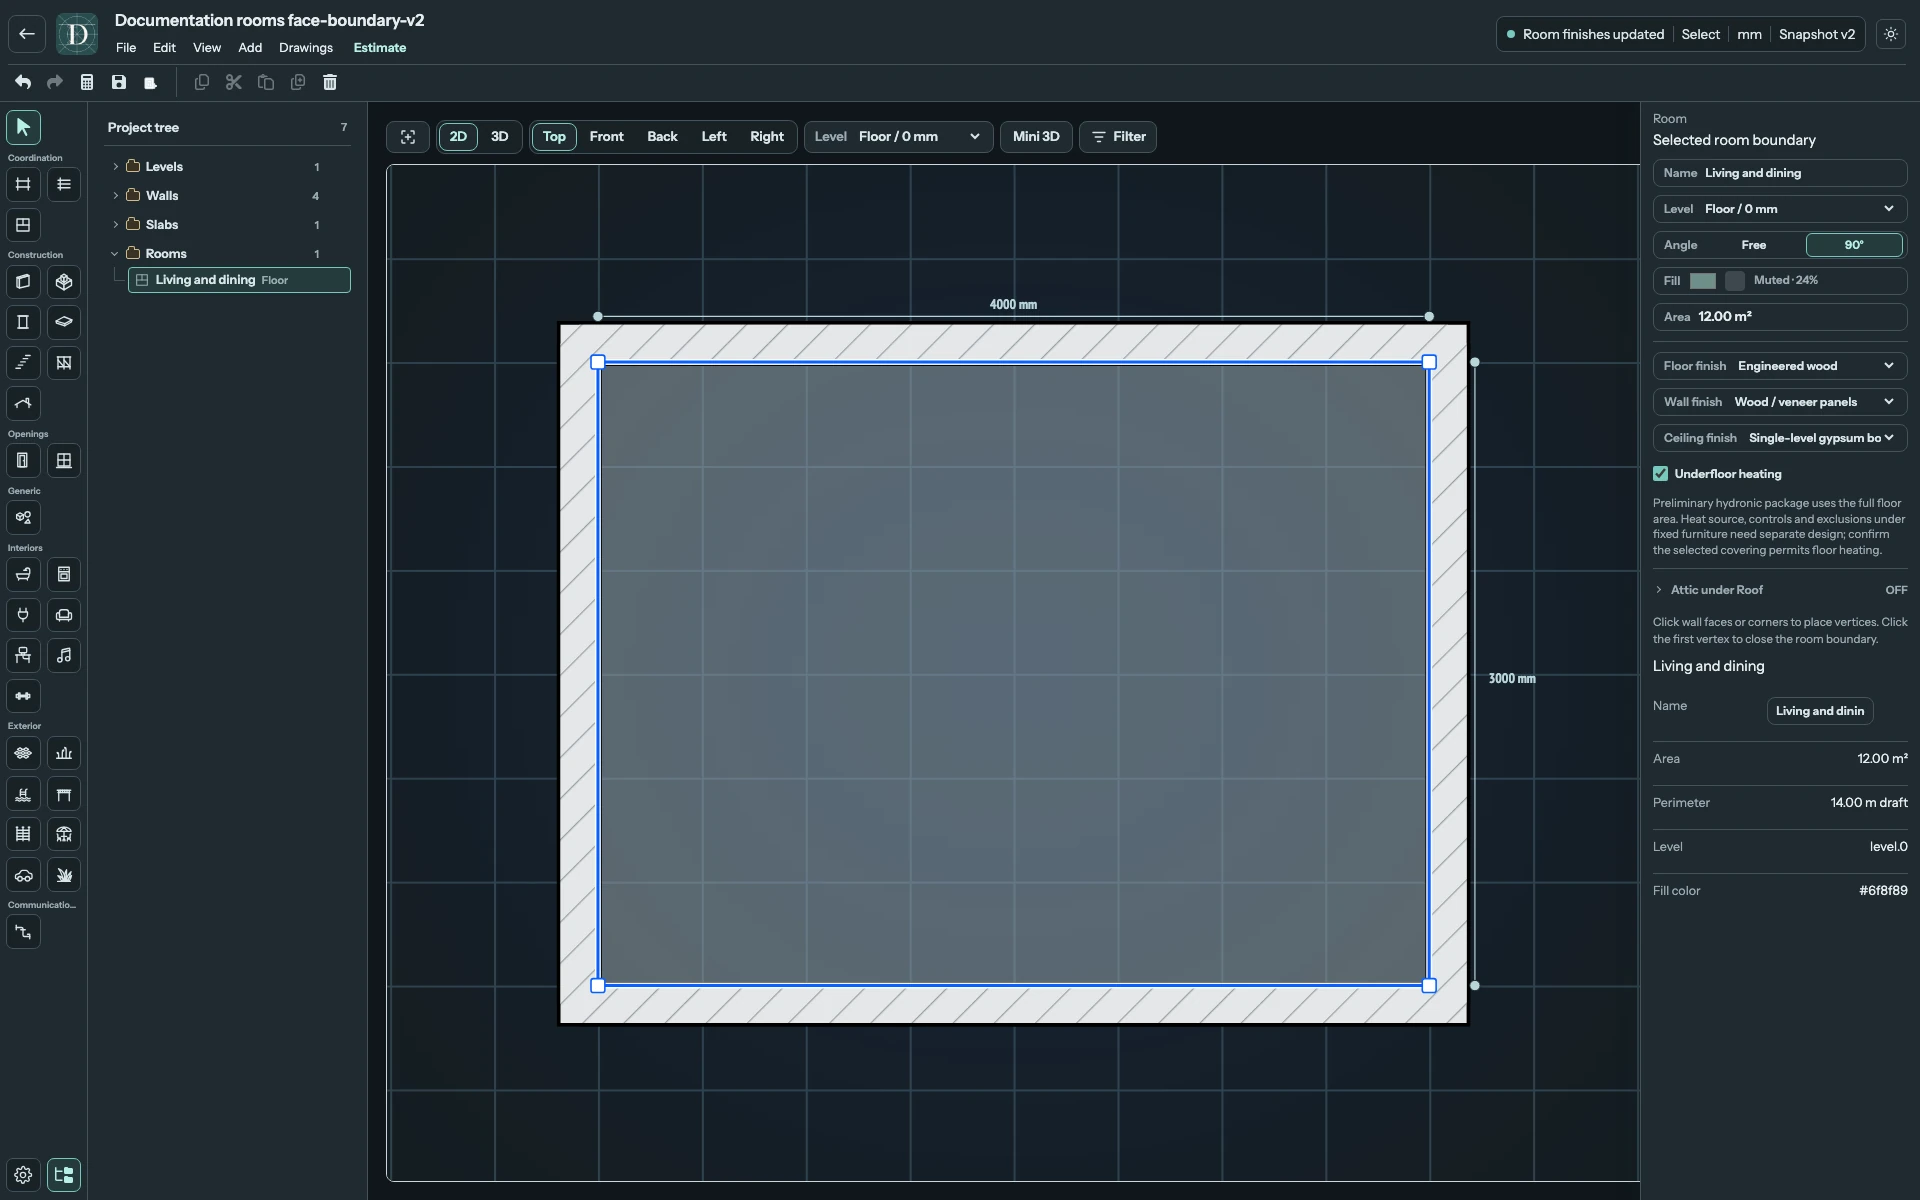Image resolution: width=1920 pixels, height=1200 pixels.
Task: Click the zoom-to-fit viewport icon
Action: [x=408, y=137]
